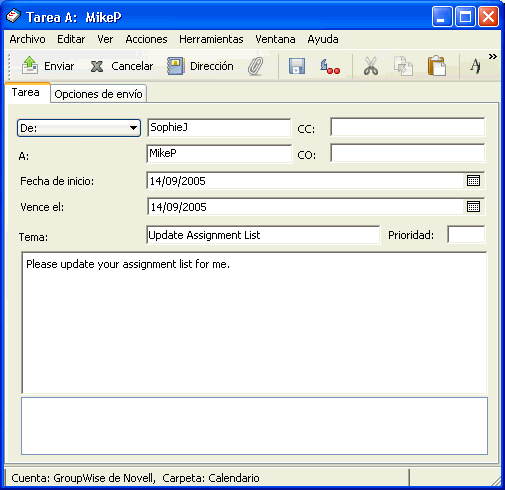The width and height of the screenshot is (505, 490).
Task: Click in the message body text area
Action: click(x=254, y=323)
